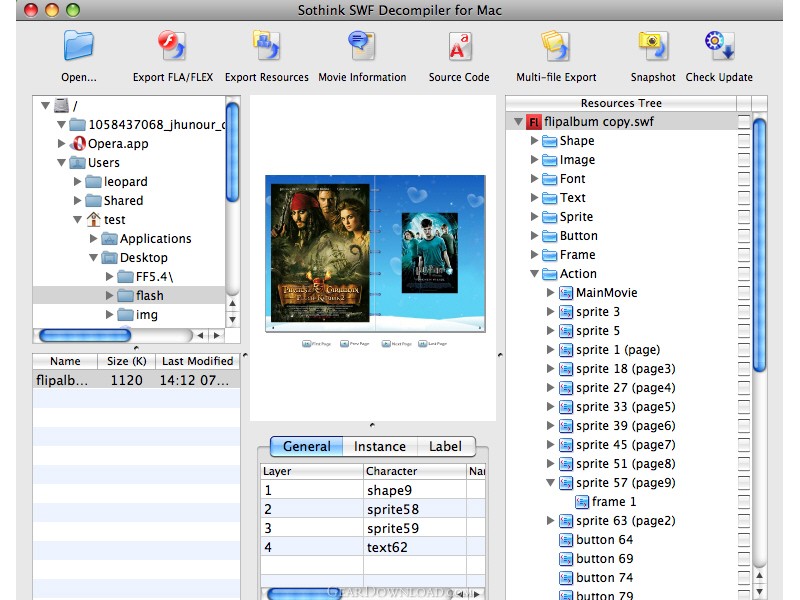Click the button 64 action icon
This screenshot has width=800, height=600.
pyautogui.click(x=565, y=540)
